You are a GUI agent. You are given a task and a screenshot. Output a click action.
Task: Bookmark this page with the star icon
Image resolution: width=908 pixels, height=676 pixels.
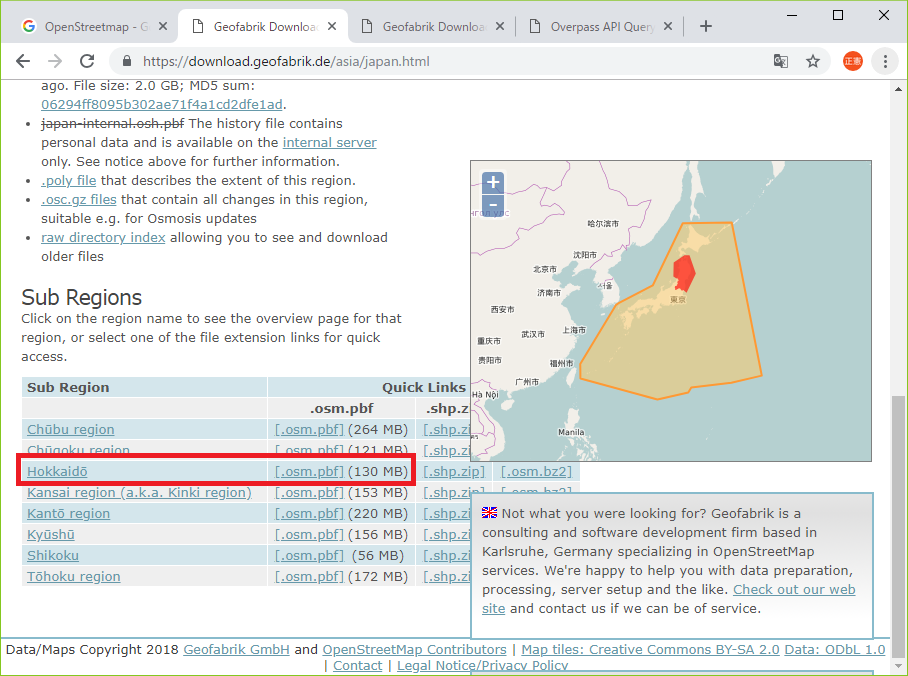click(813, 61)
